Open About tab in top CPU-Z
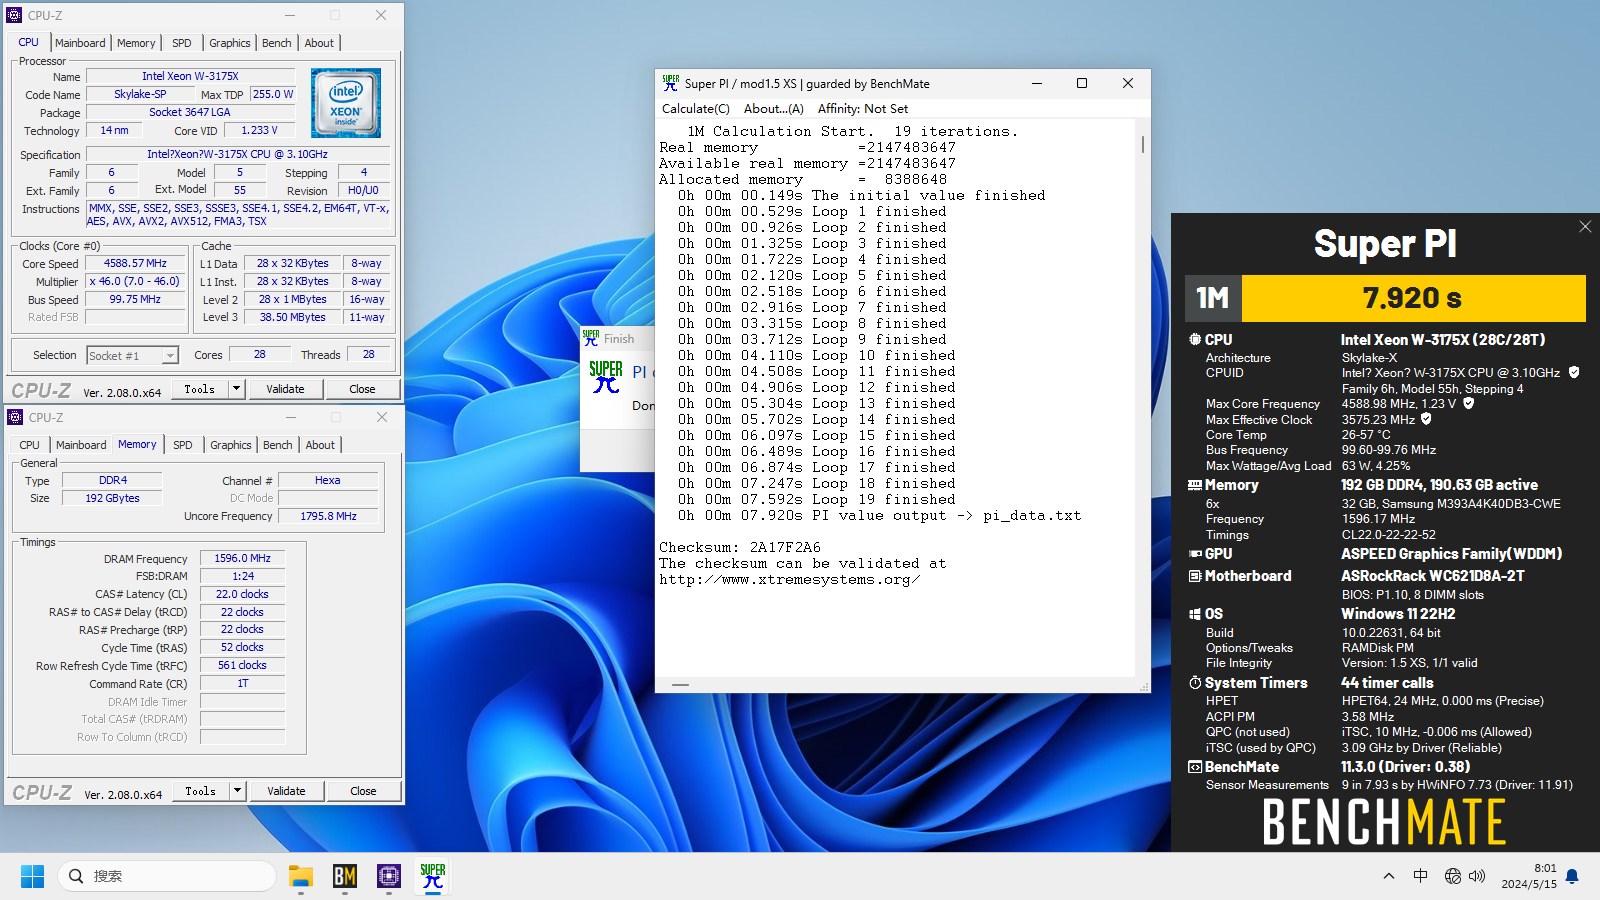This screenshot has height=900, width=1600. click(319, 43)
